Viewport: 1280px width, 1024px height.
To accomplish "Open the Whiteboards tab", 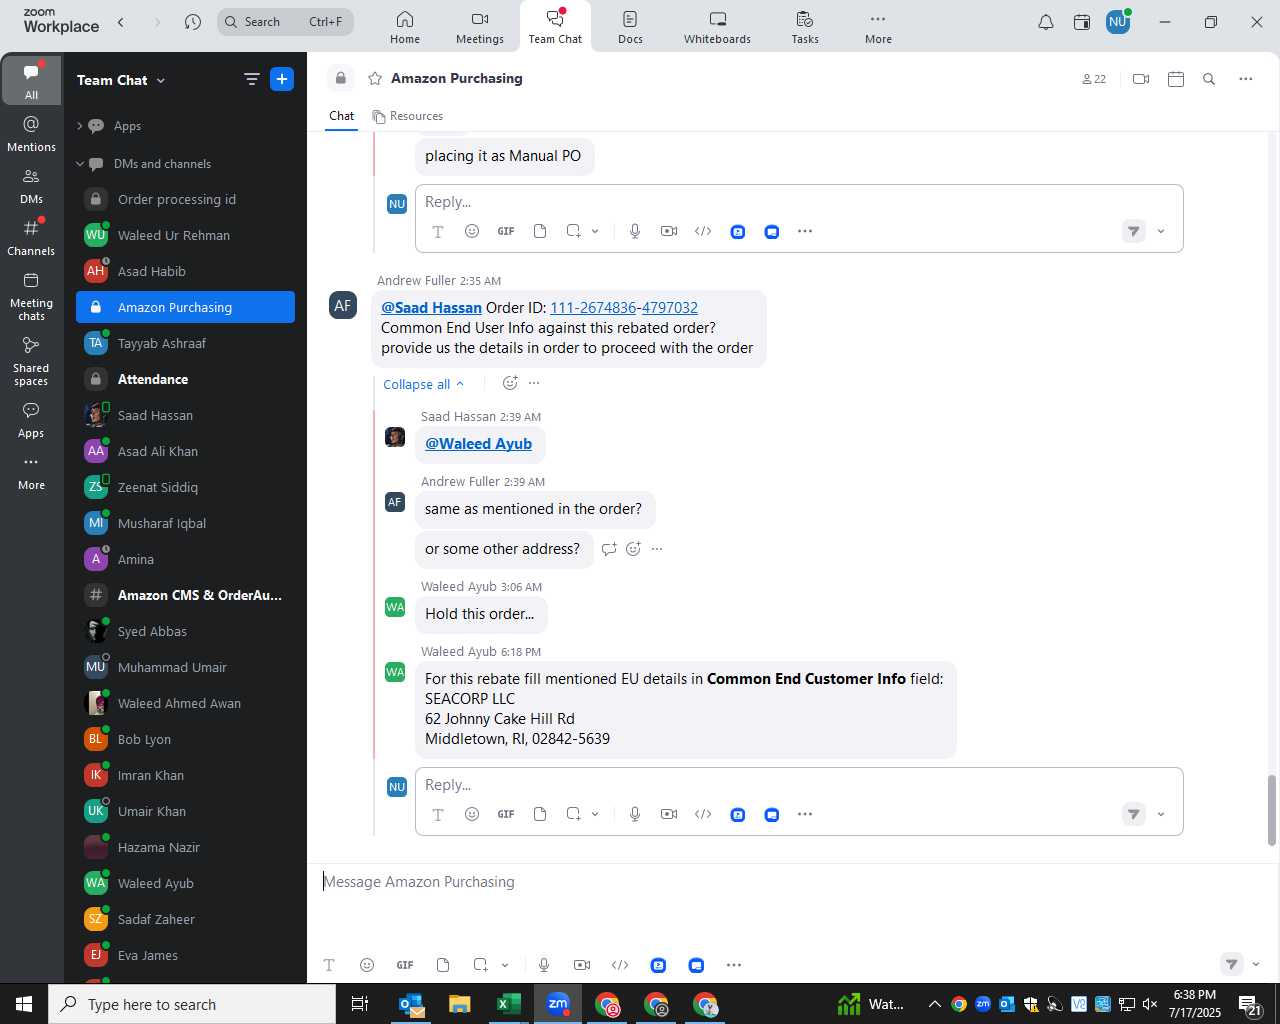I will (x=717, y=27).
